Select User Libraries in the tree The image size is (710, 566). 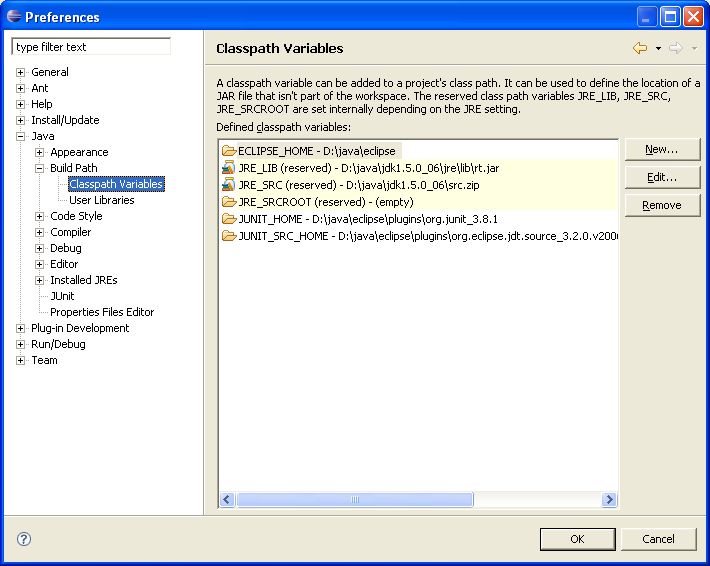pyautogui.click(x=101, y=200)
